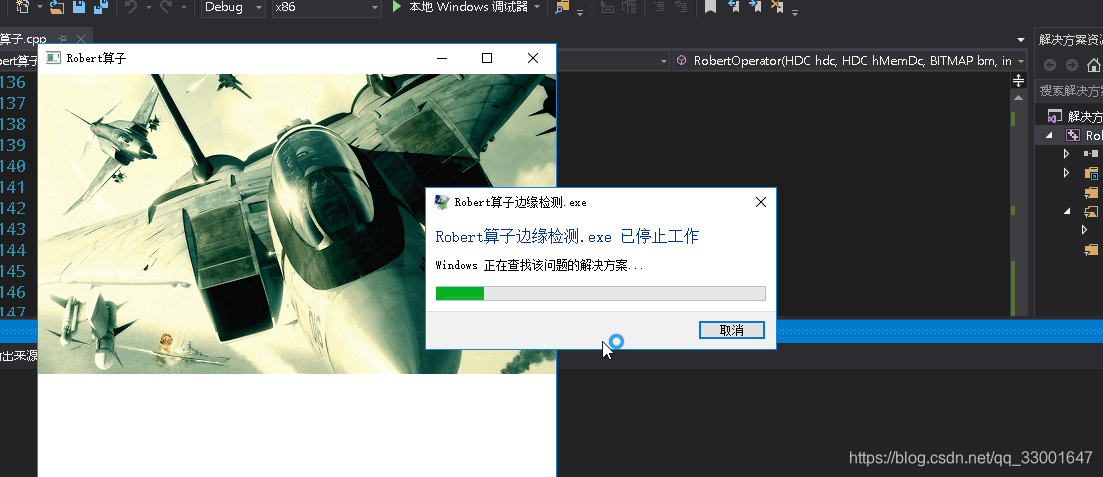Close the Robert算子边缘检测.exe dialog
The width and height of the screenshot is (1103, 477).
pos(760,202)
